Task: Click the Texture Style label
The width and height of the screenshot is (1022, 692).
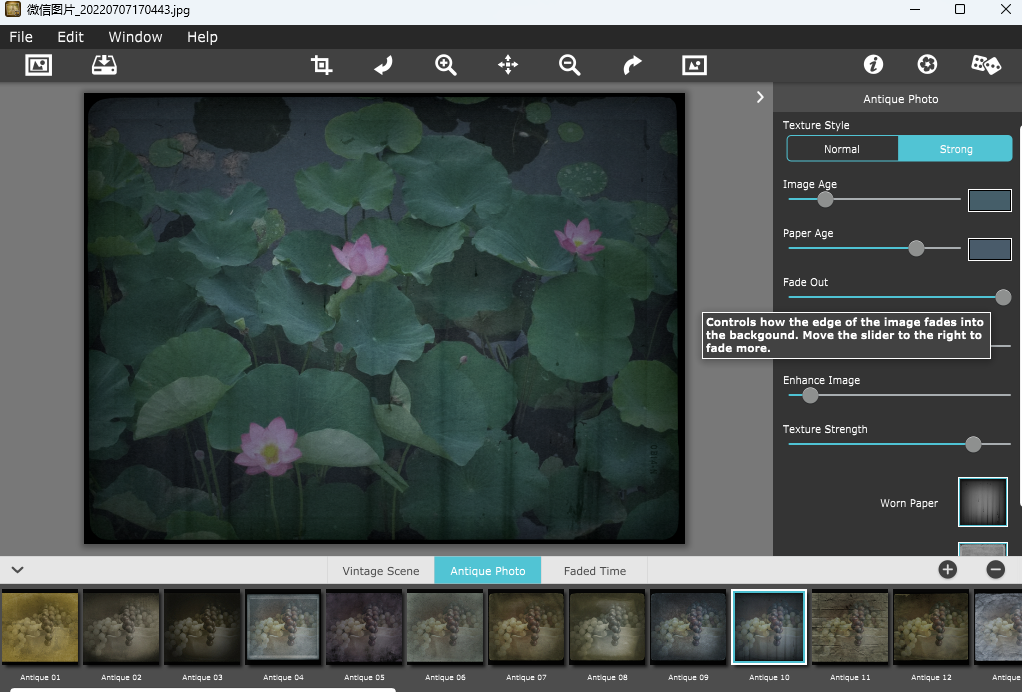Action: (816, 125)
